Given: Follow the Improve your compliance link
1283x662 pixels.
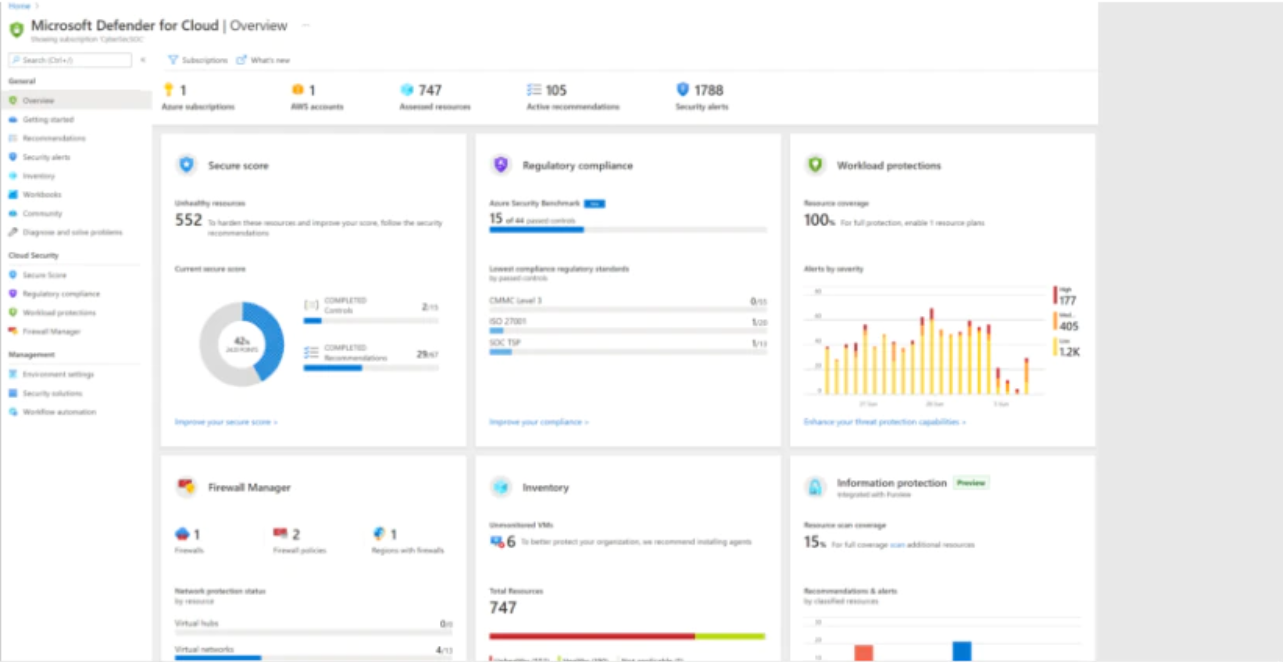Looking at the screenshot, I should [x=539, y=422].
